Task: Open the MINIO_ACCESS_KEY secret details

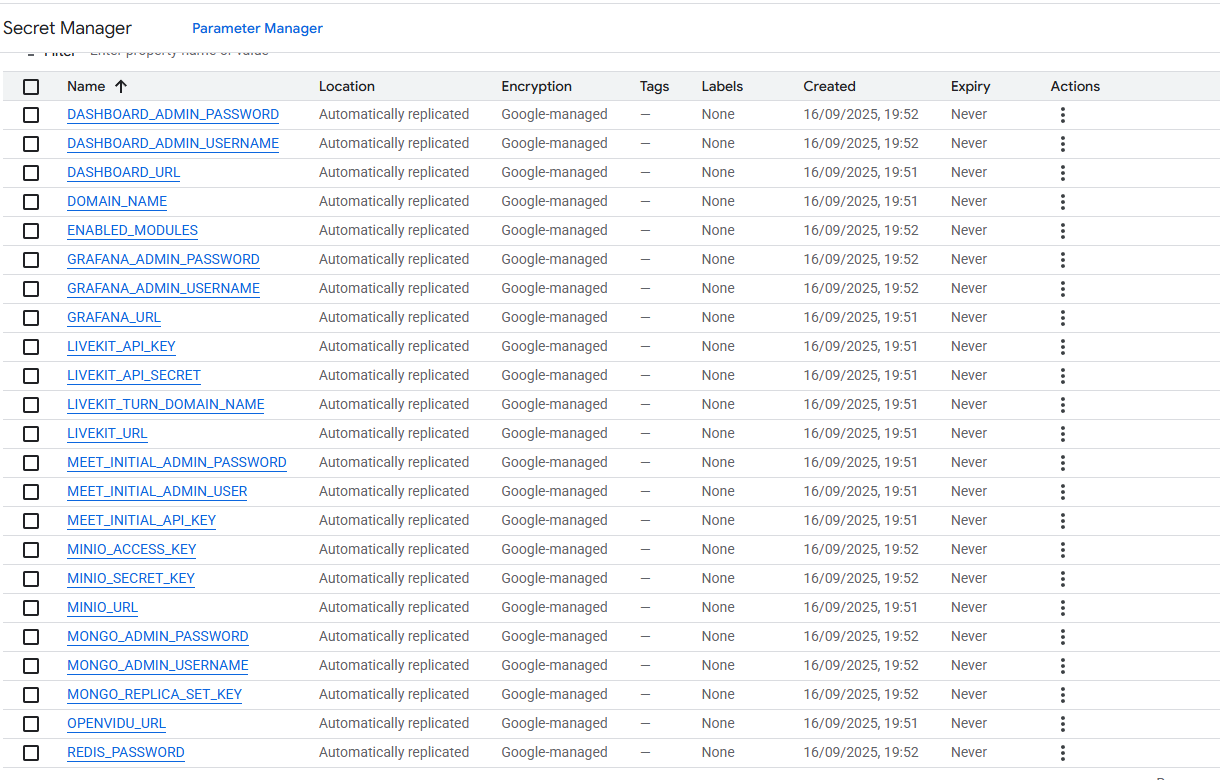Action: (x=131, y=550)
